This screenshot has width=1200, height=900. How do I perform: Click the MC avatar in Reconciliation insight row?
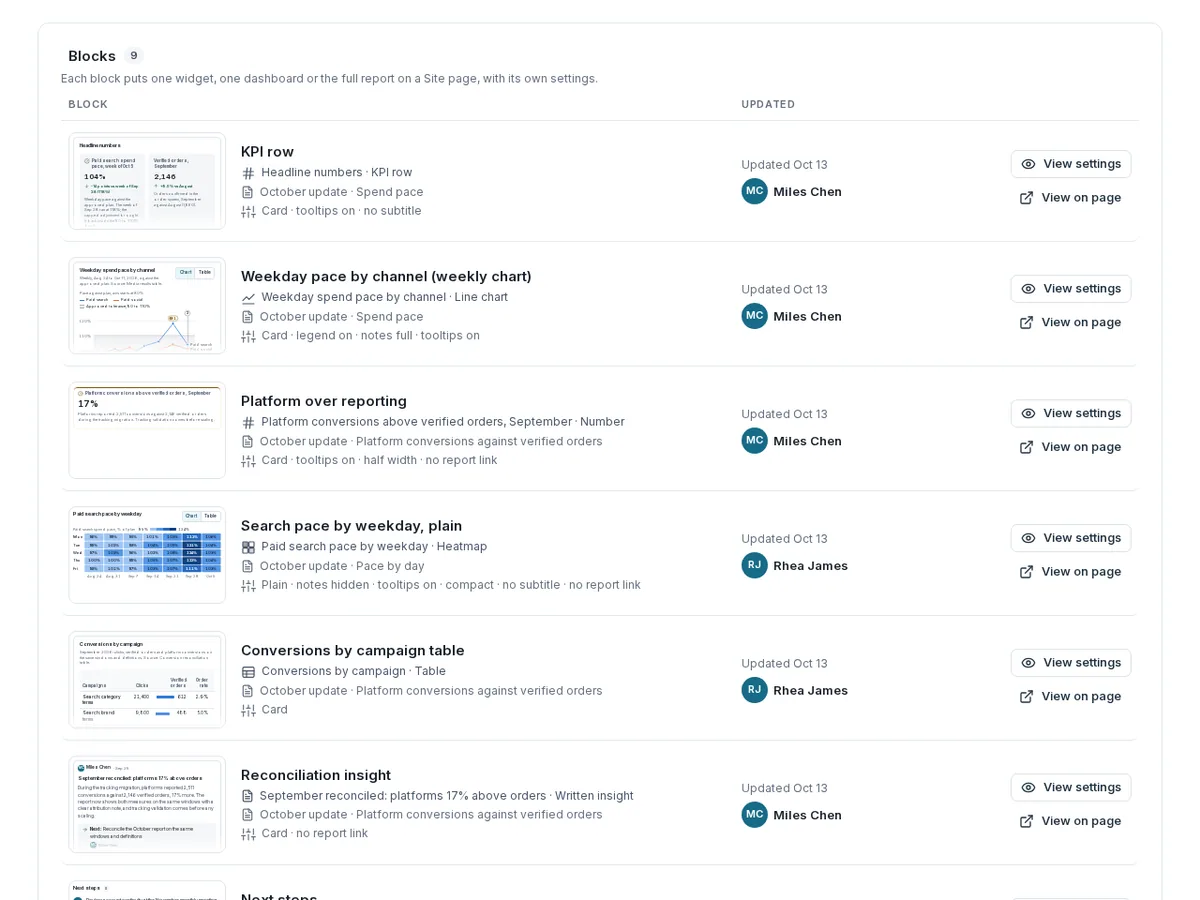pyautogui.click(x=755, y=815)
